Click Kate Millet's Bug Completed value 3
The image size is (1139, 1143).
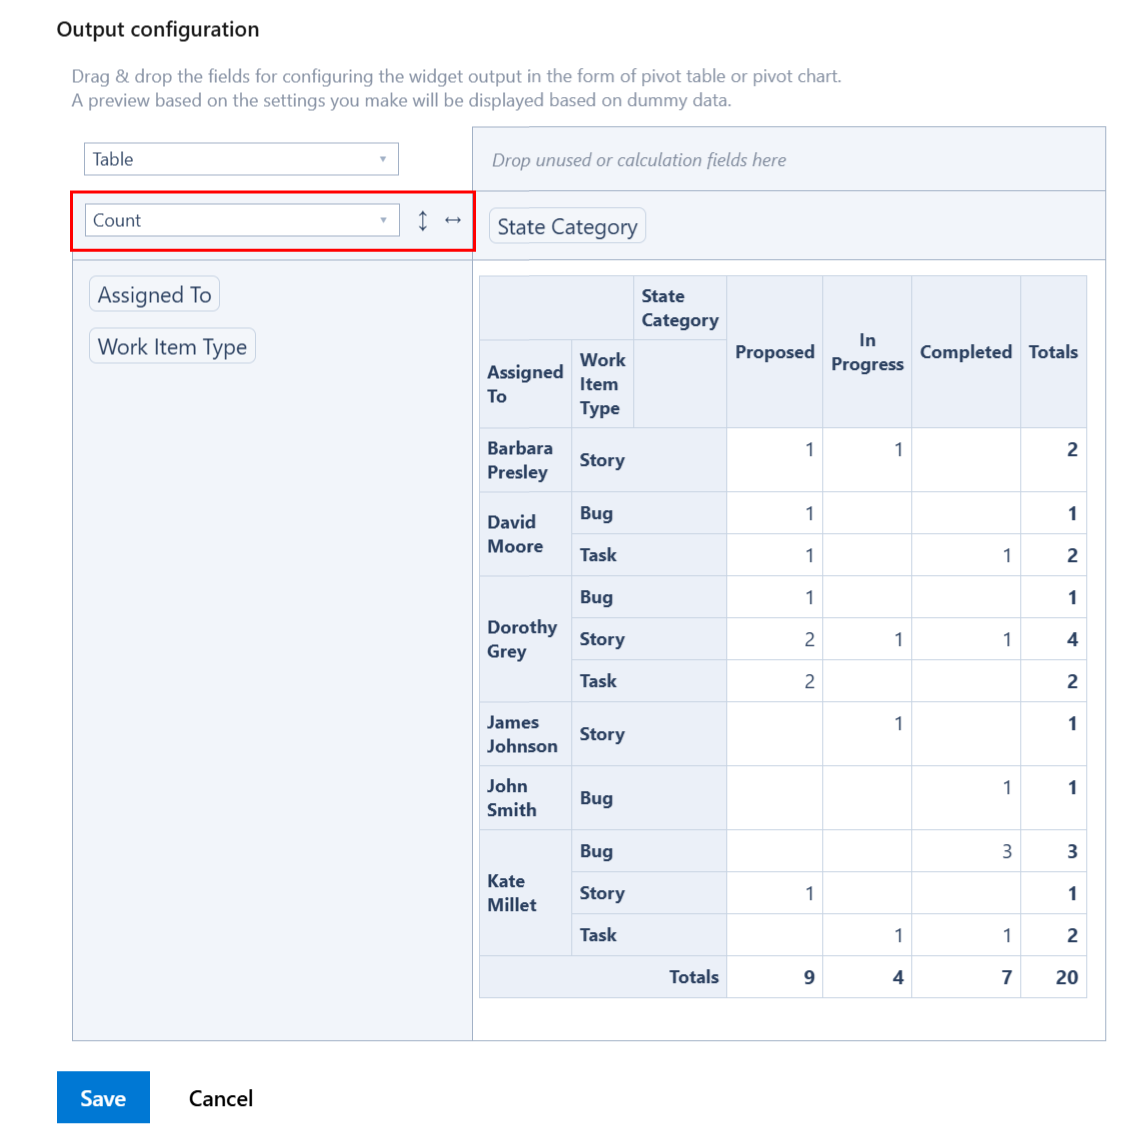click(966, 851)
